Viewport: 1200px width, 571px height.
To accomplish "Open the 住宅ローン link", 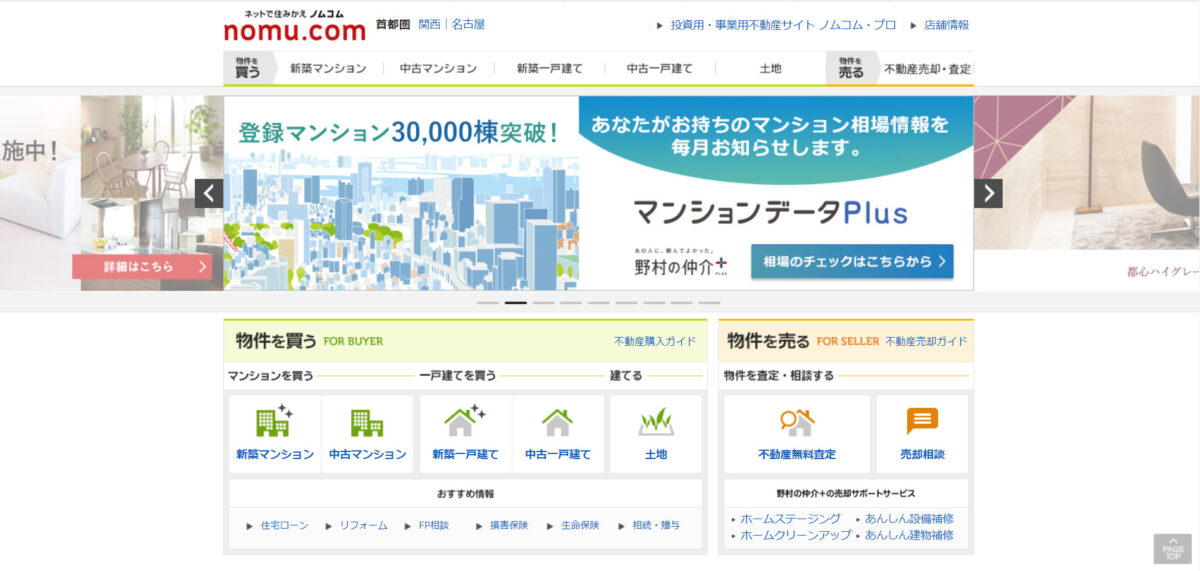I will click(284, 525).
